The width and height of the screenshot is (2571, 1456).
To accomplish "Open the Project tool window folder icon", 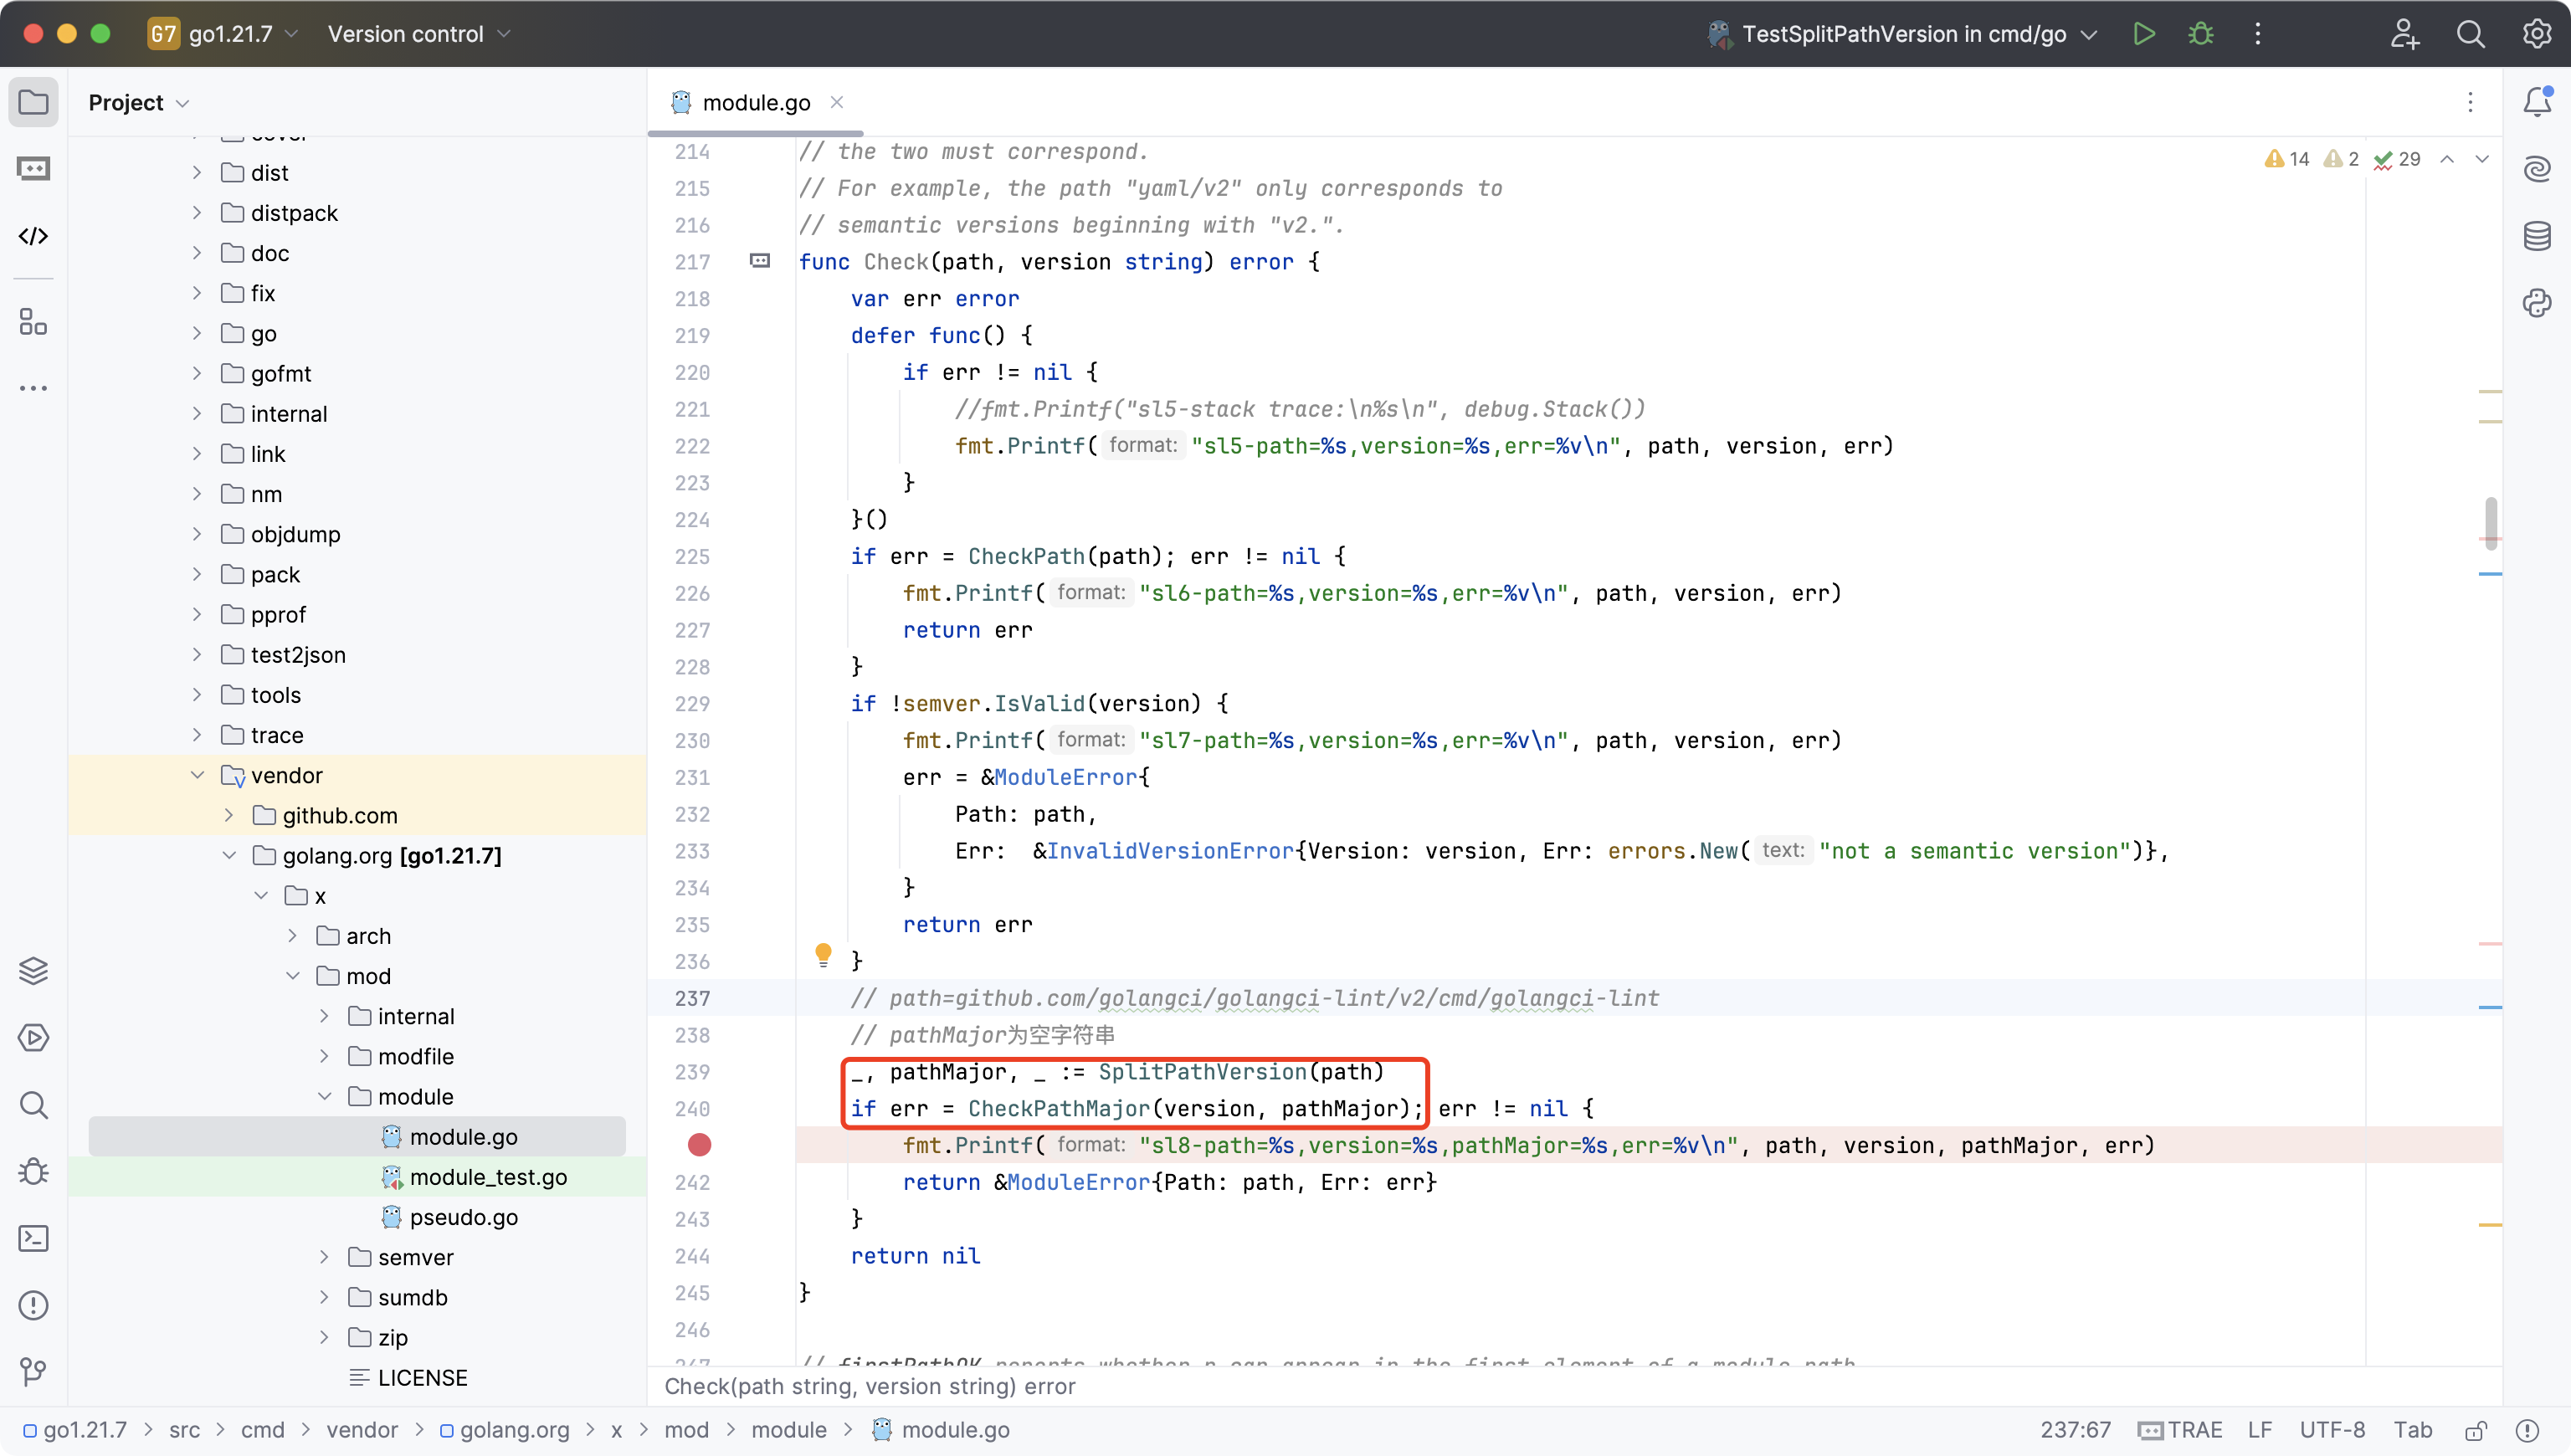I will pyautogui.click(x=33, y=102).
